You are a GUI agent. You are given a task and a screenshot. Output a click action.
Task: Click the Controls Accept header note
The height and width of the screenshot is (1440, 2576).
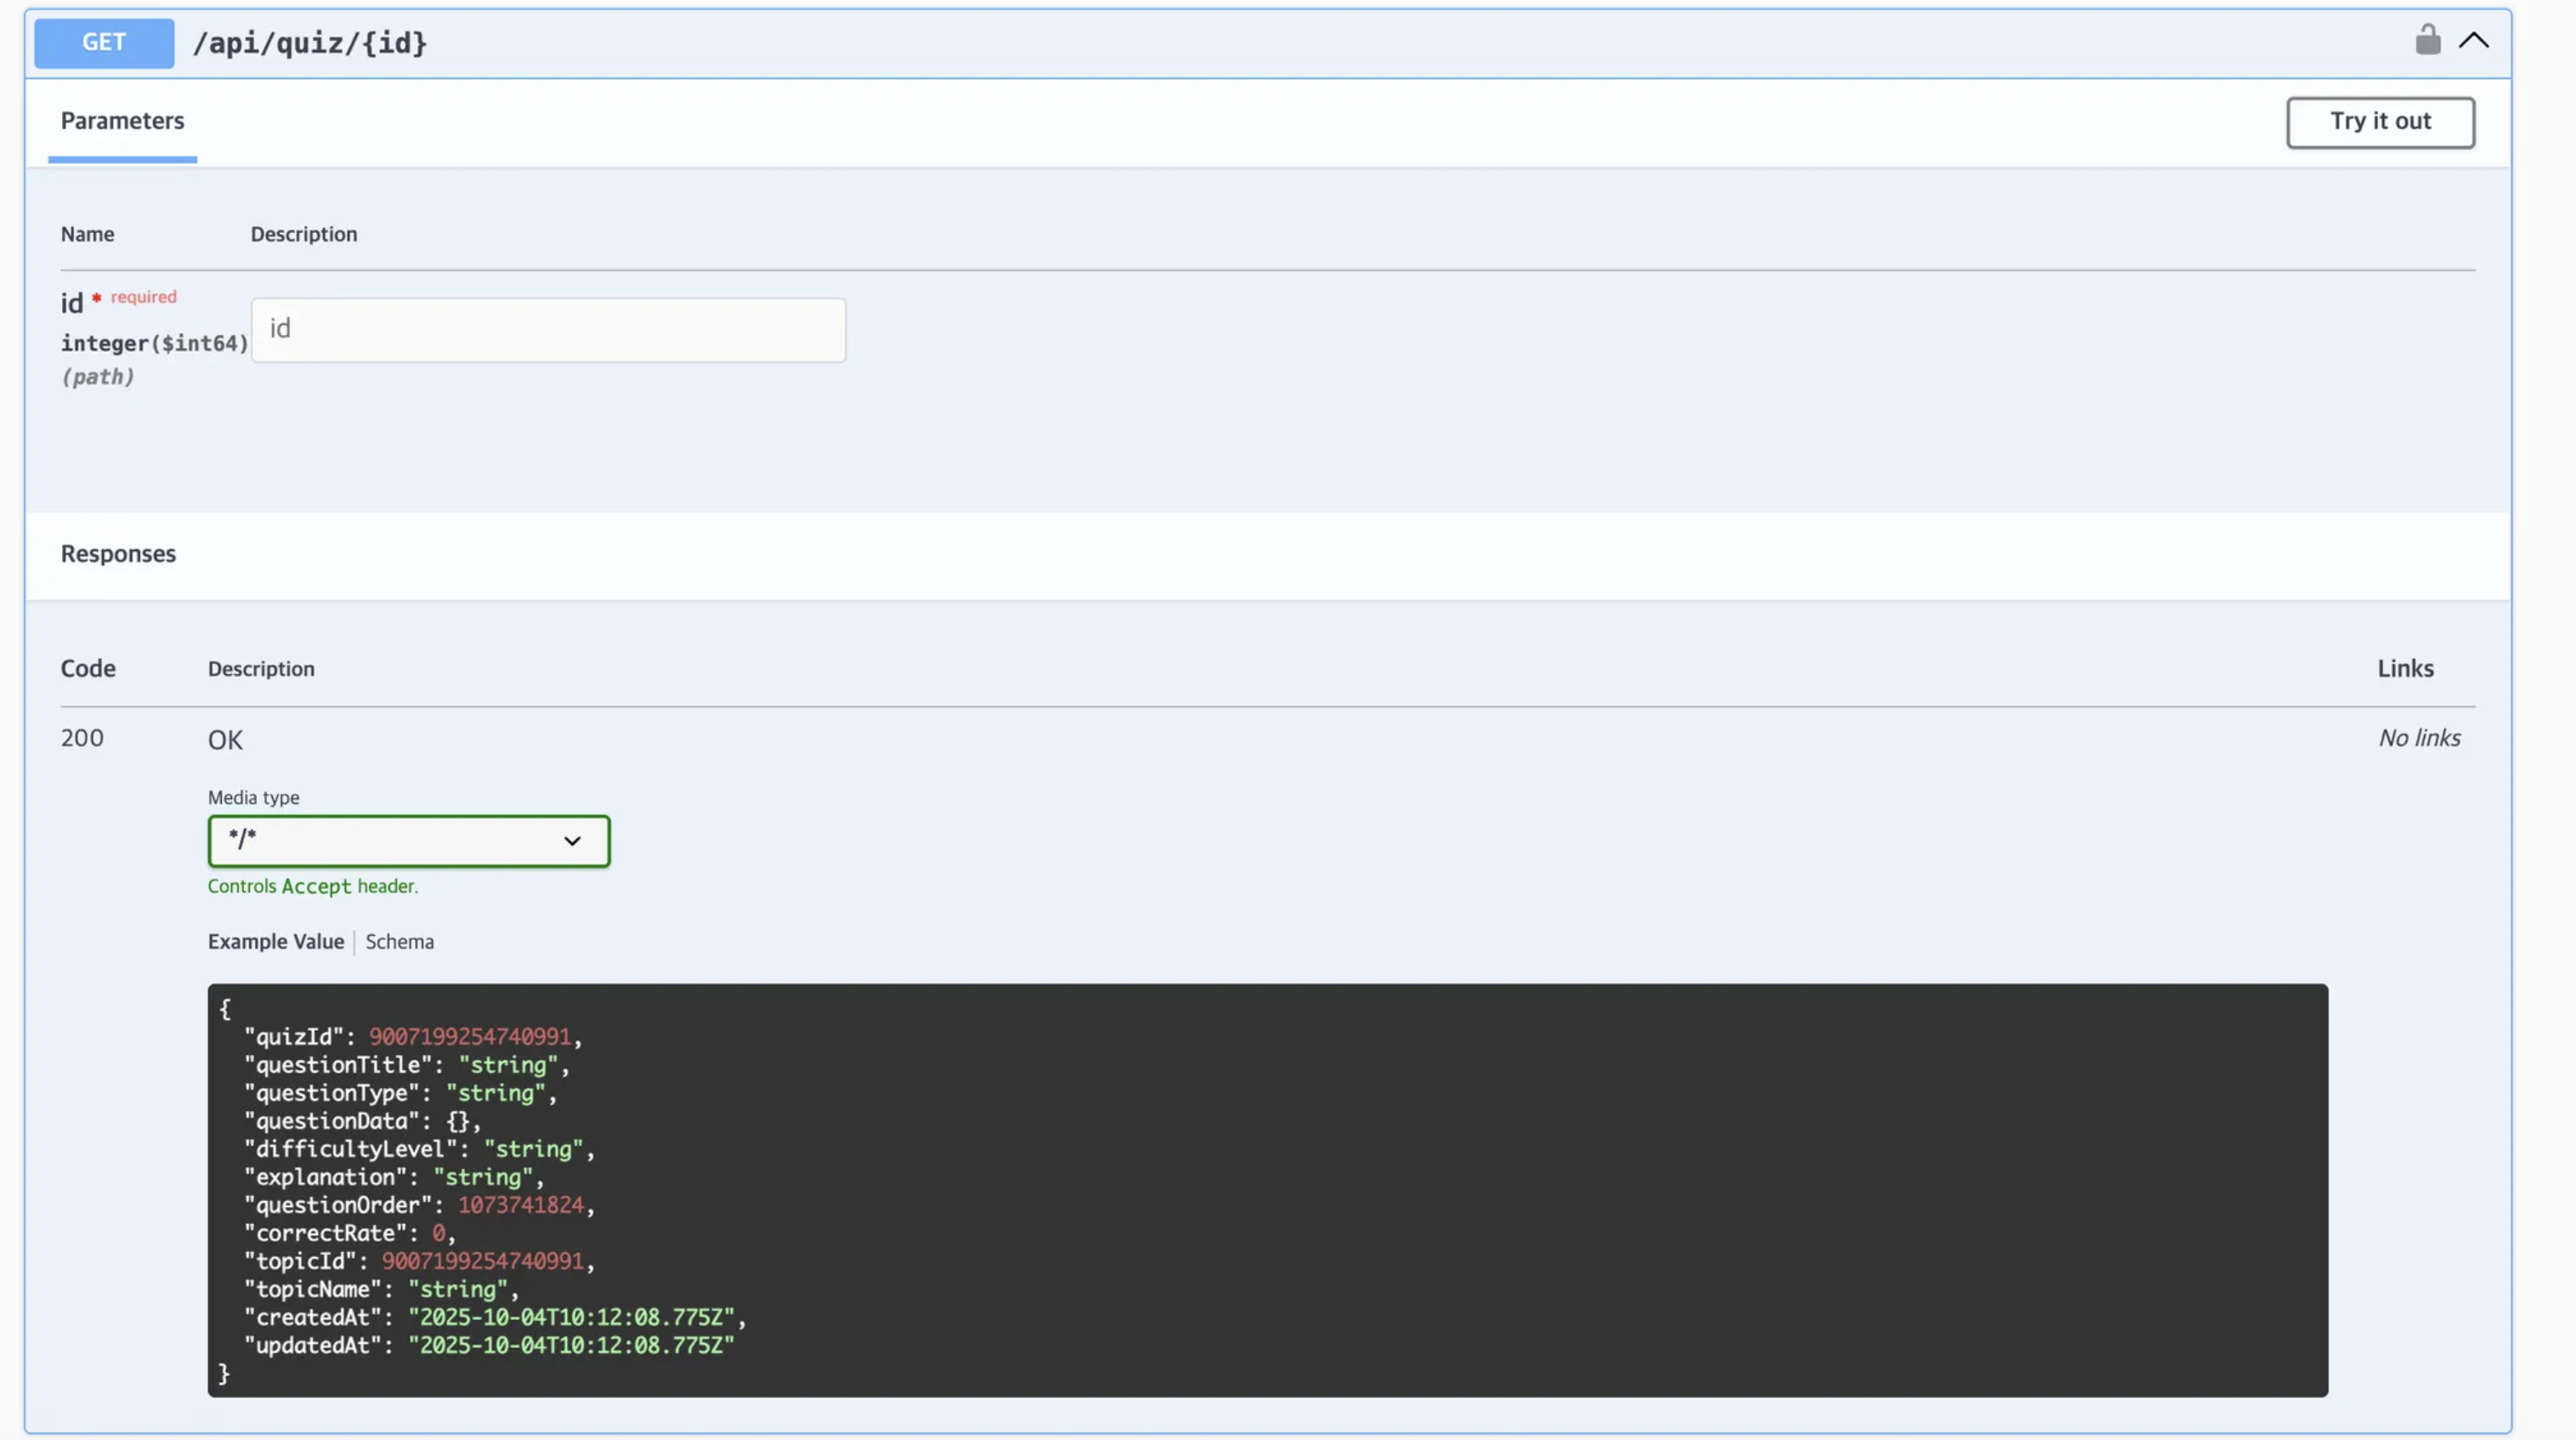[x=312, y=886]
